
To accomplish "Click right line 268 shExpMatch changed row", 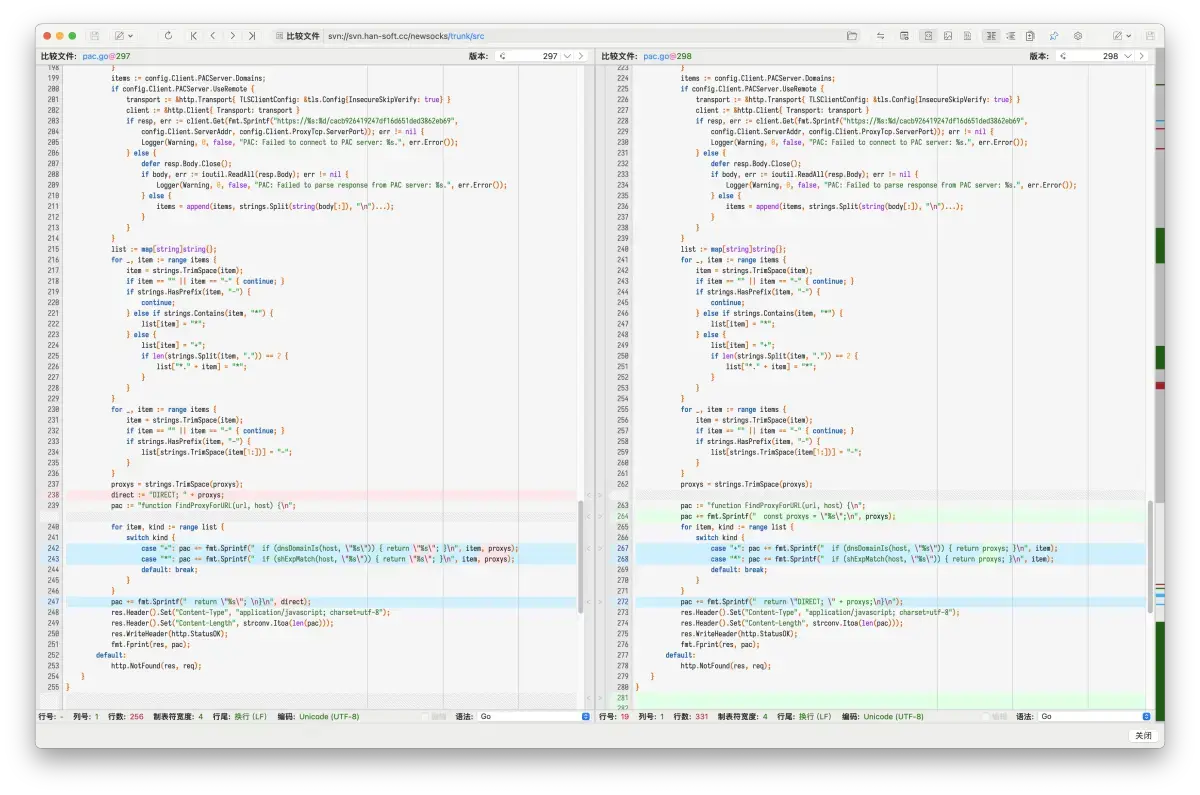I will point(890,559).
